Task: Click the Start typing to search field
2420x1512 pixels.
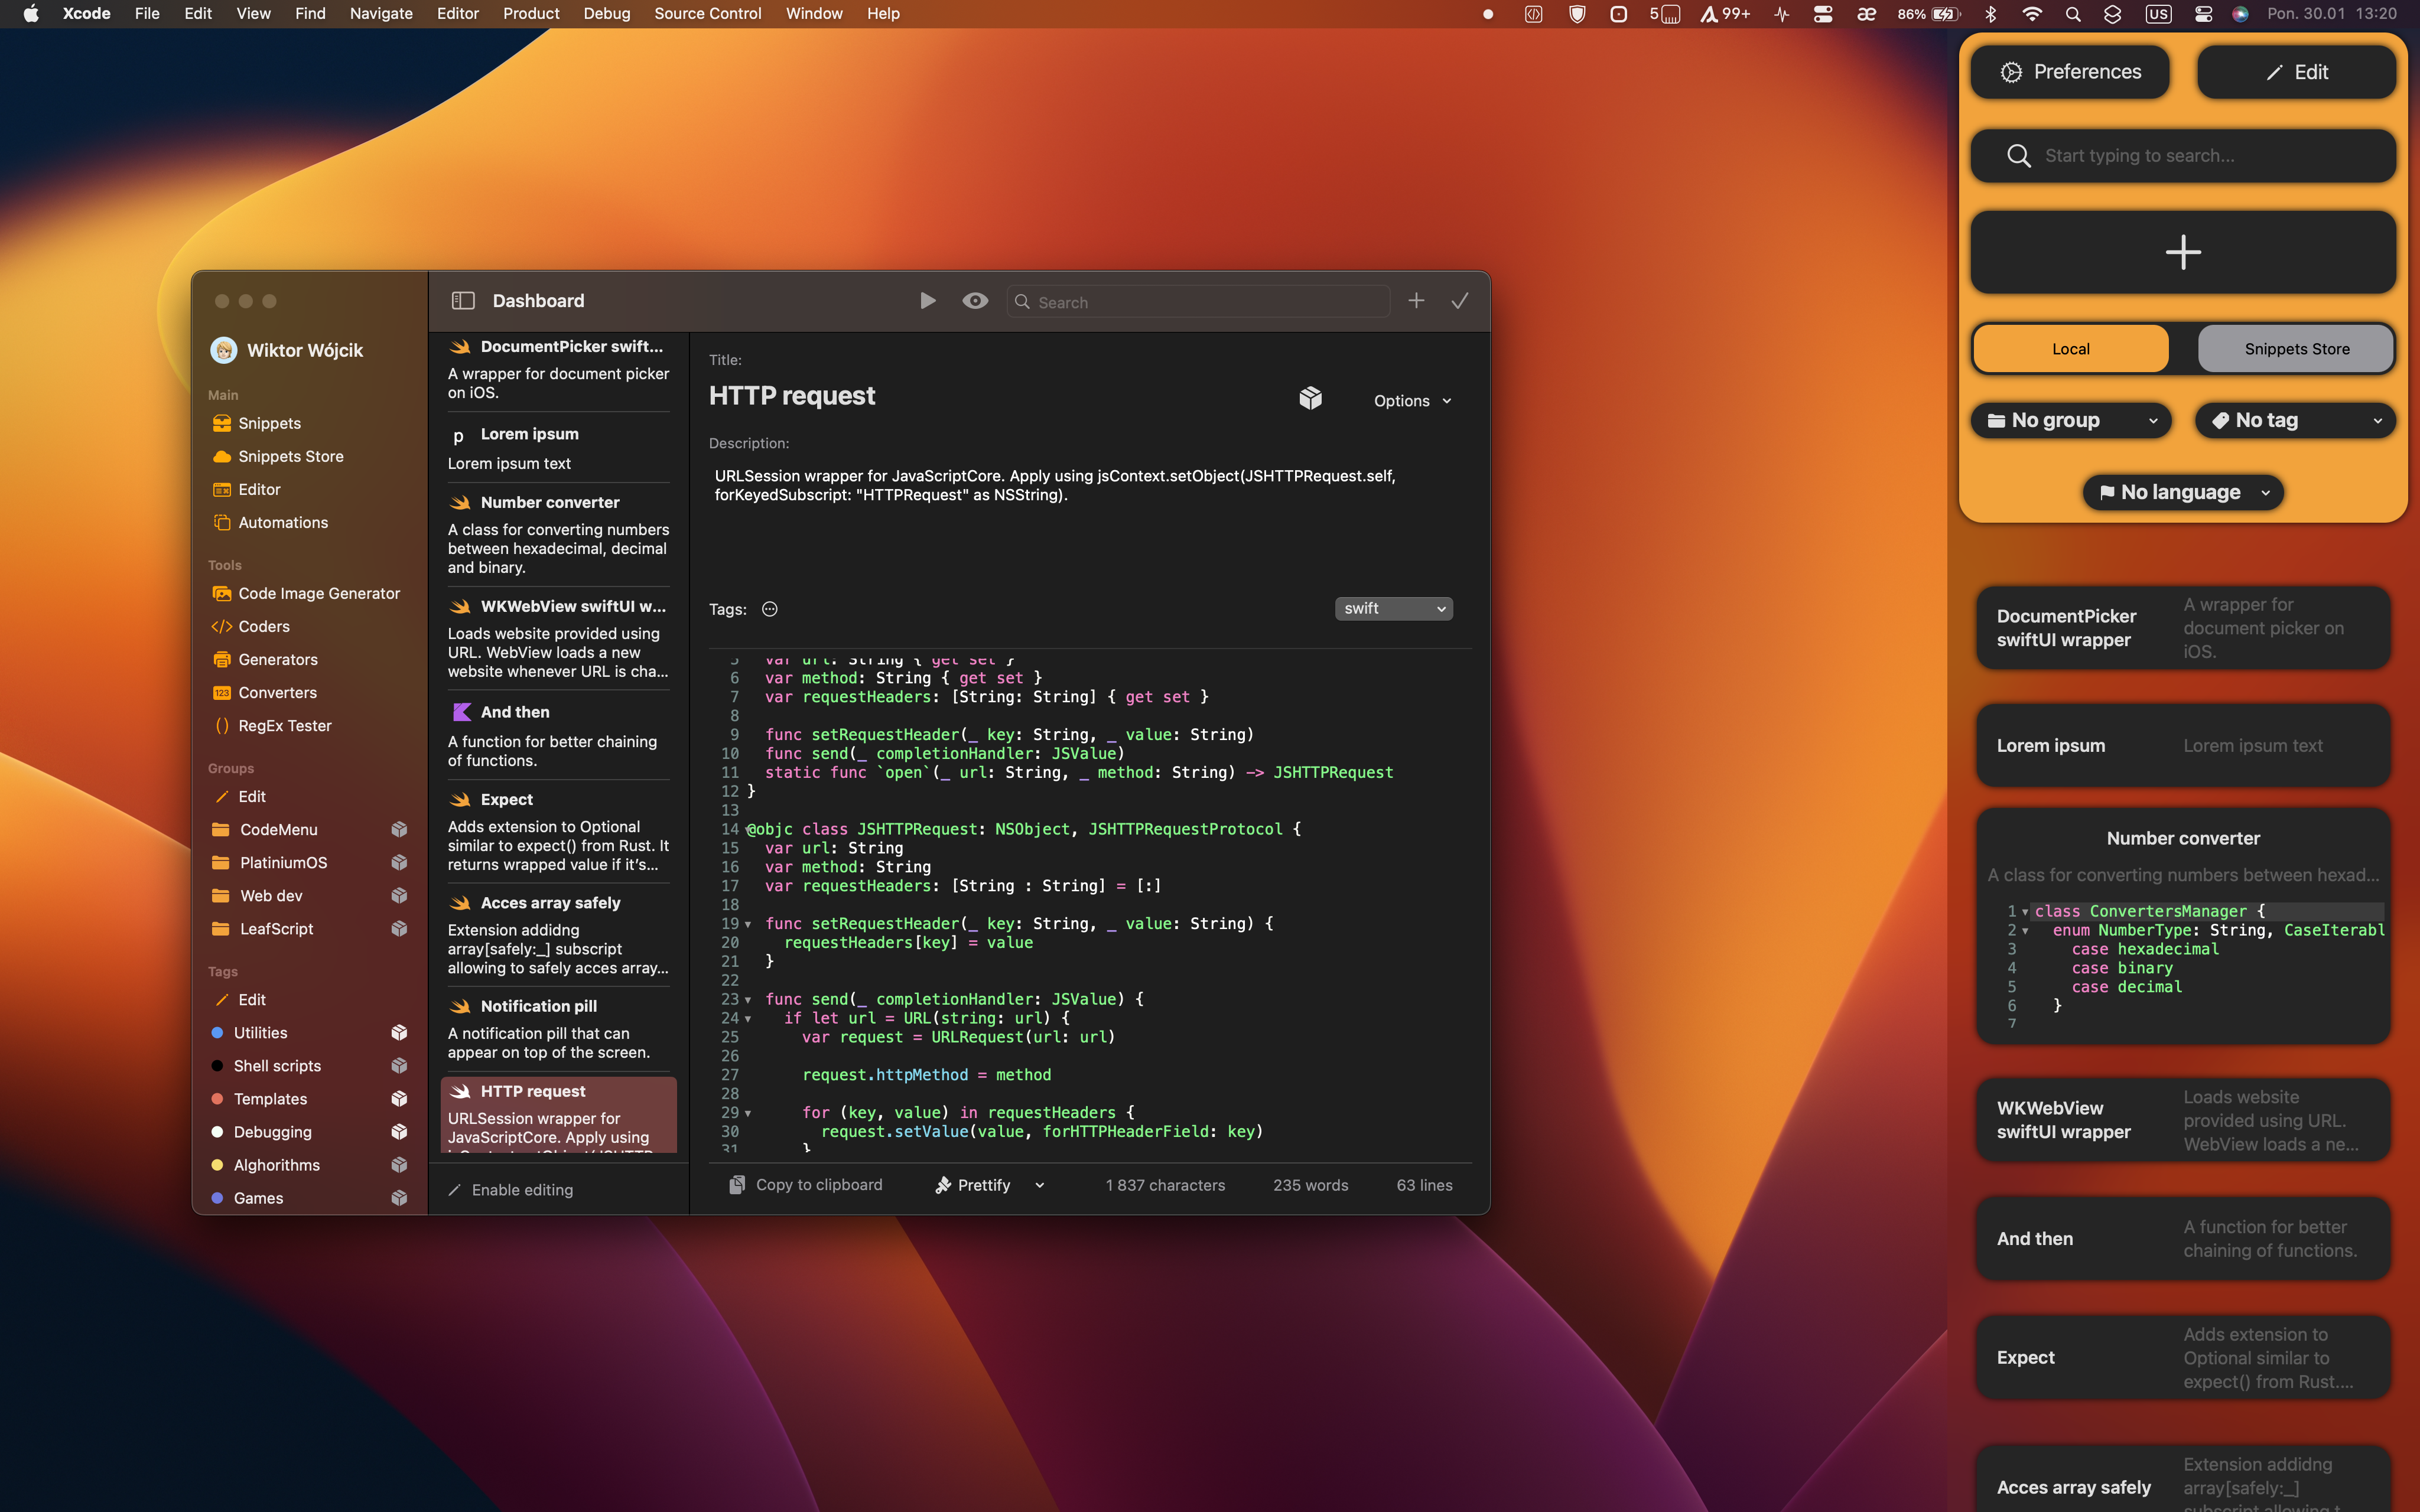Action: click(x=2183, y=155)
